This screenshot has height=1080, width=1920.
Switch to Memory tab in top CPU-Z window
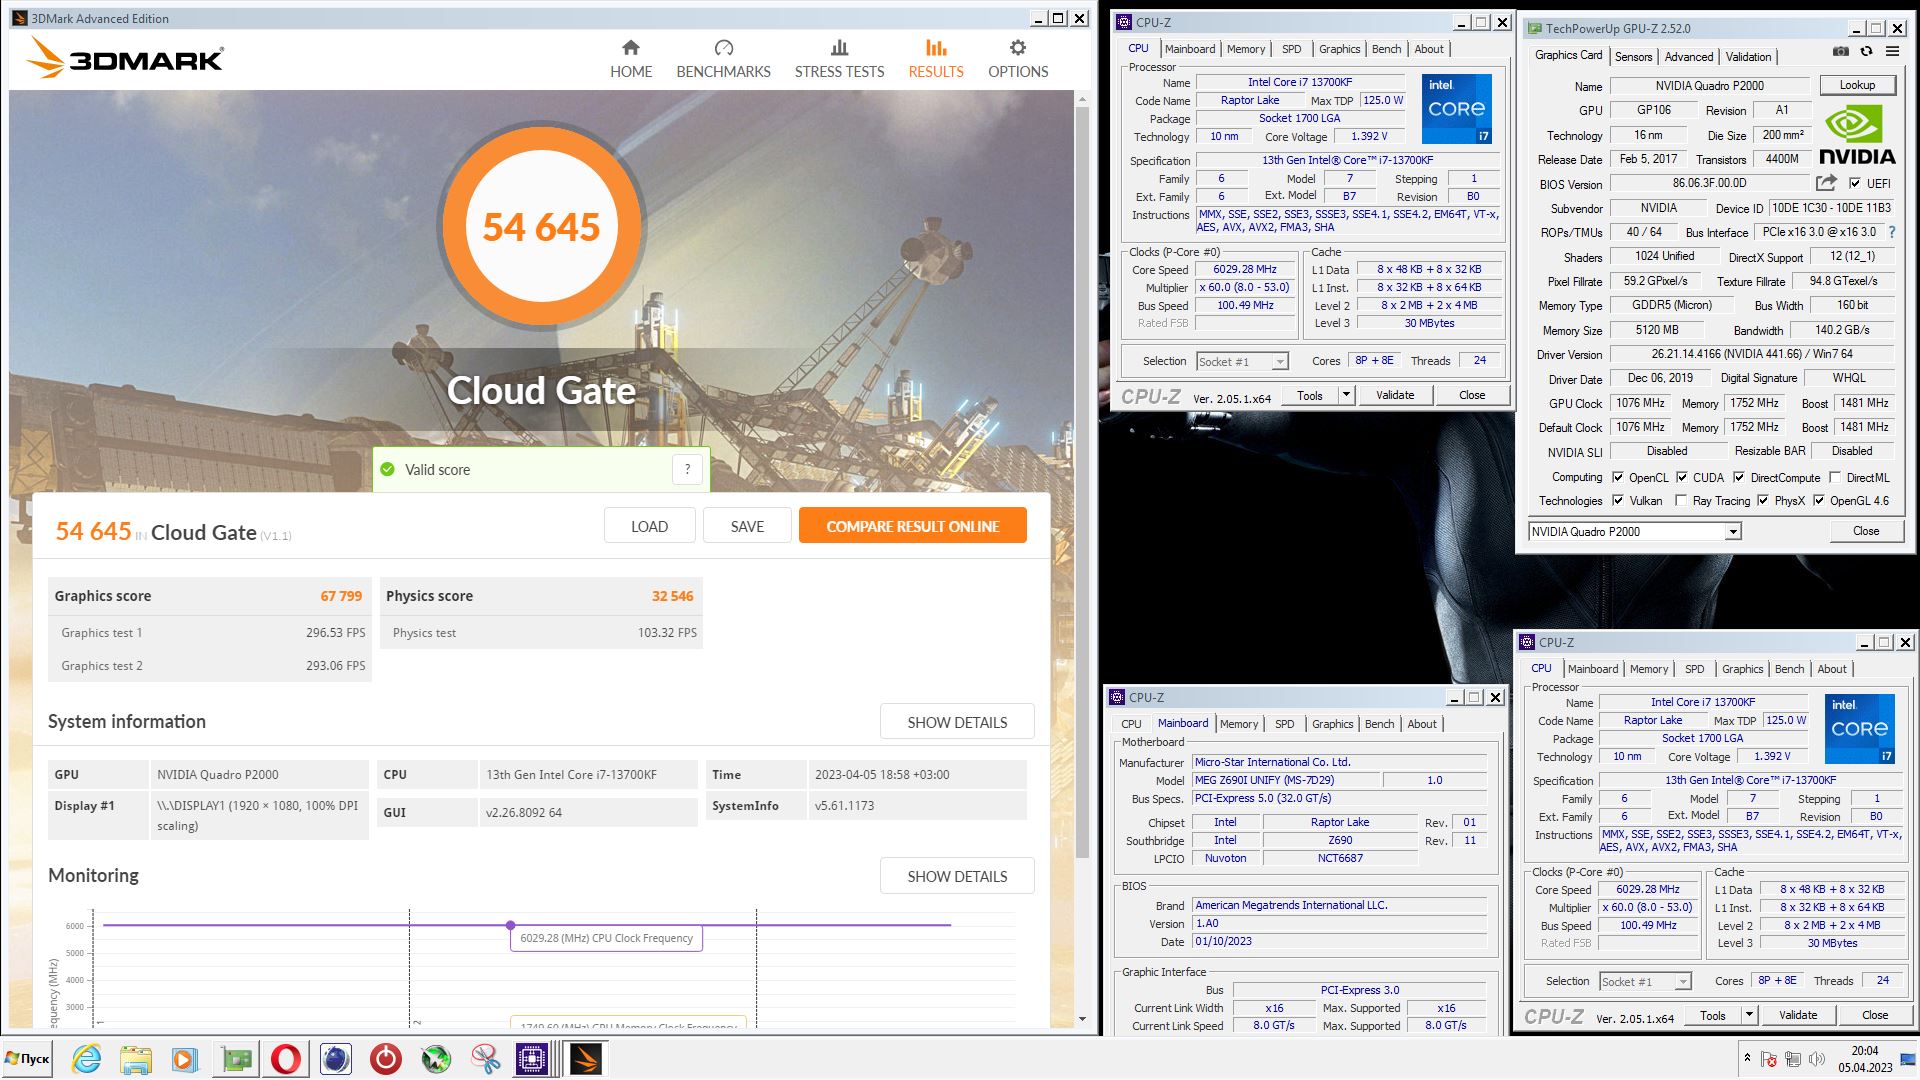tap(1246, 49)
